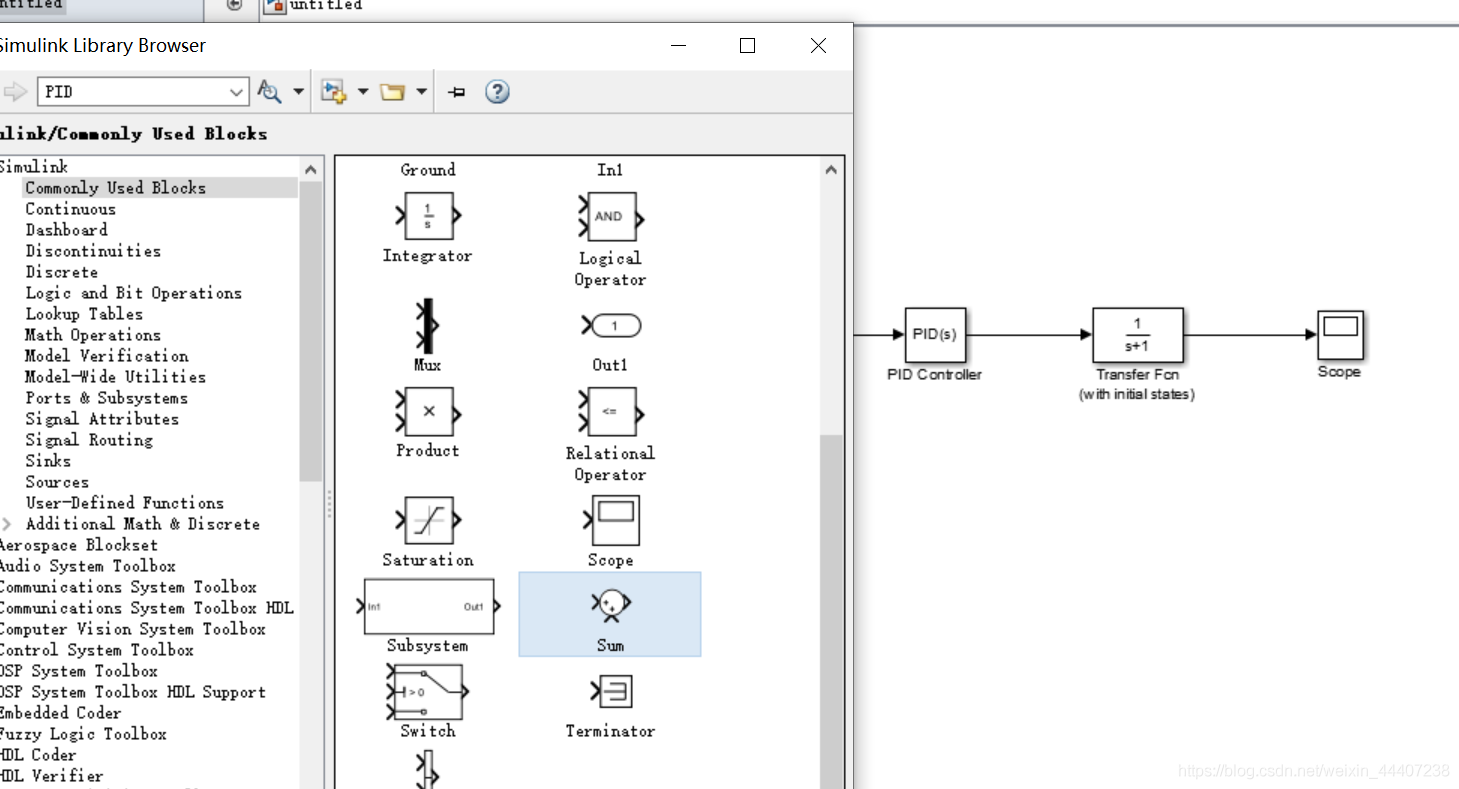Select Dashboard library in tree
Image resolution: width=1459 pixels, height=789 pixels.
66,230
